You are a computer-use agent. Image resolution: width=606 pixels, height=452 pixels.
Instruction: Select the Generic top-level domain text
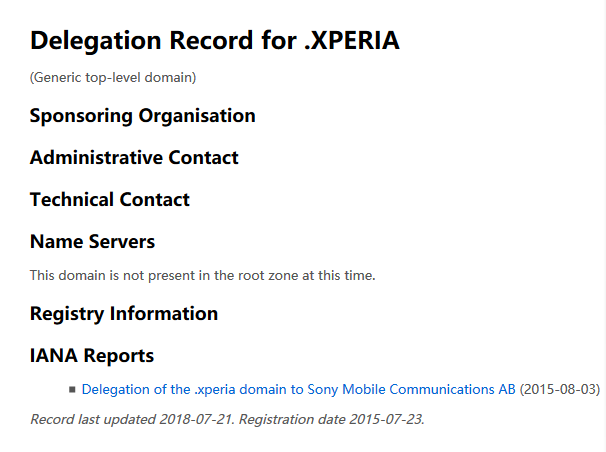(113, 77)
